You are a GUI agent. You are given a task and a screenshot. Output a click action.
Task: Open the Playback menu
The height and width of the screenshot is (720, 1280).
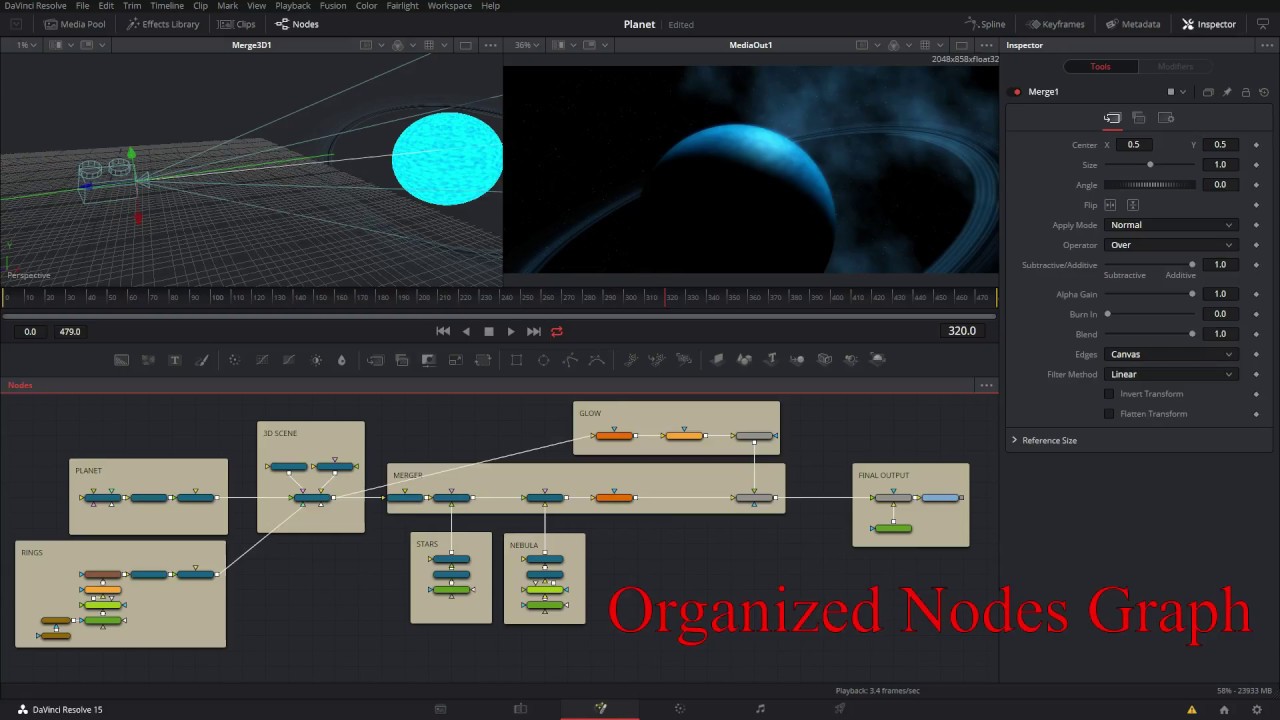click(293, 6)
